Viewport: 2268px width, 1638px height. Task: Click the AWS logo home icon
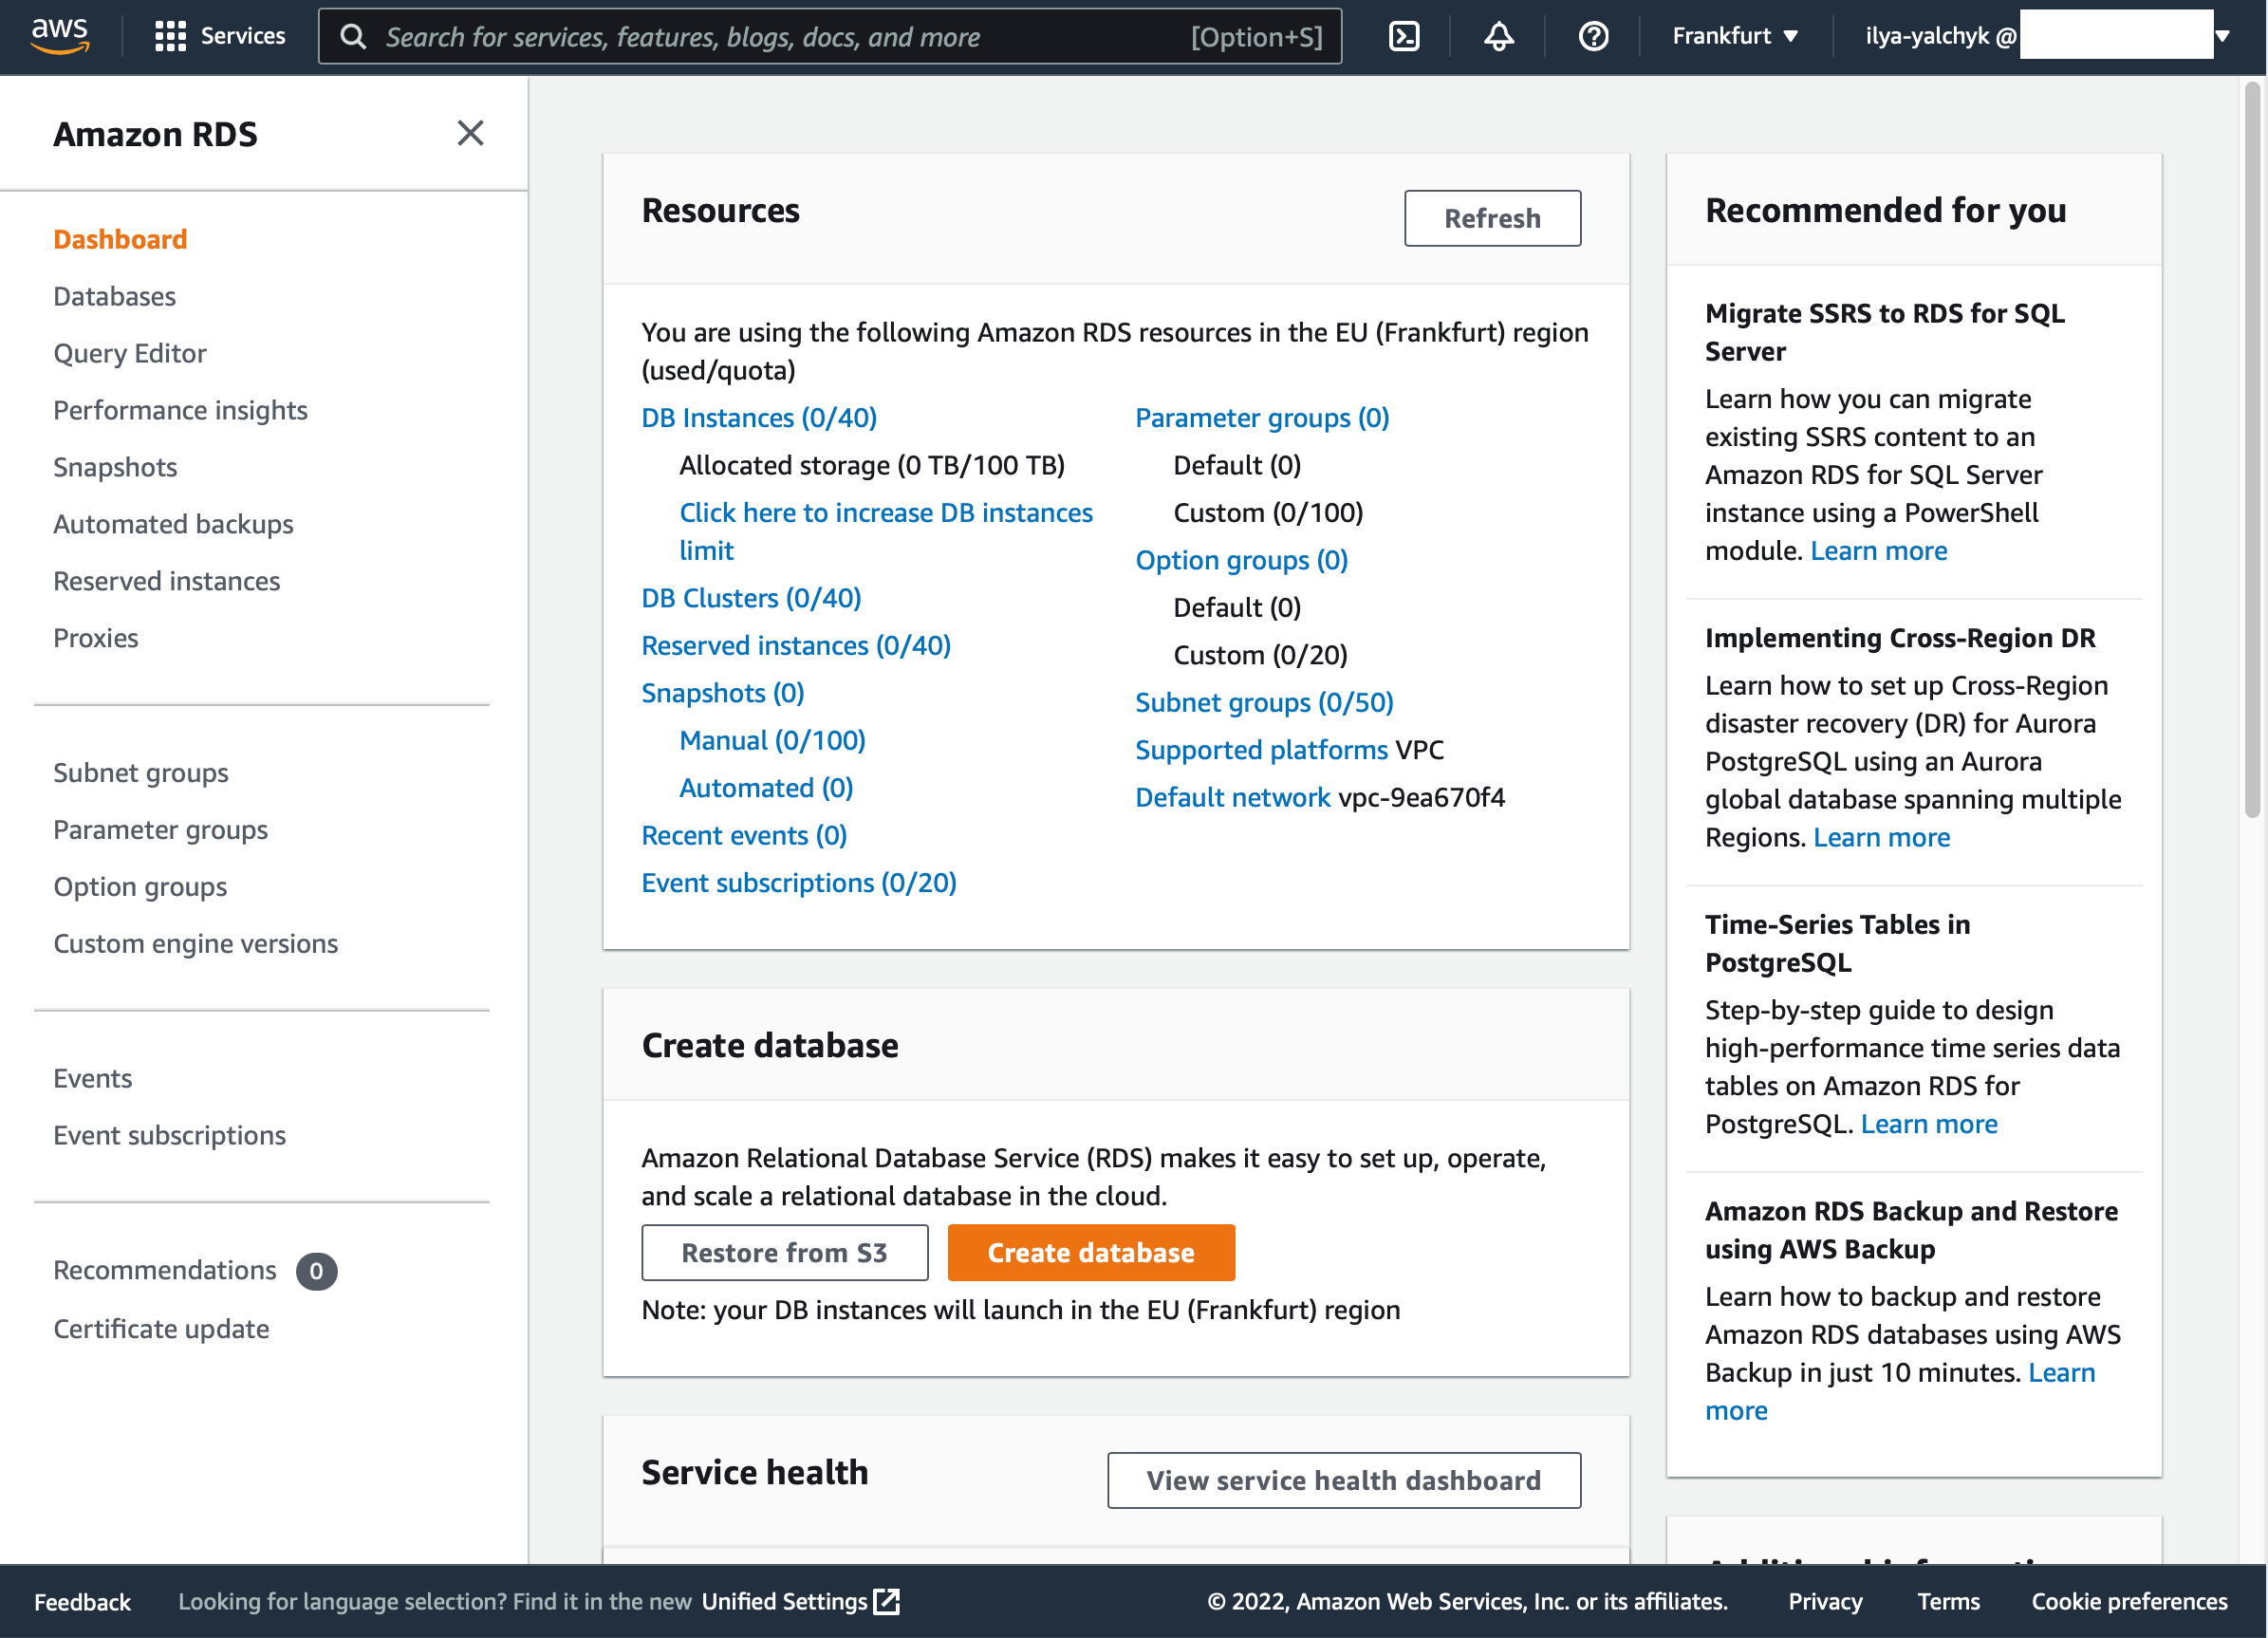point(60,35)
